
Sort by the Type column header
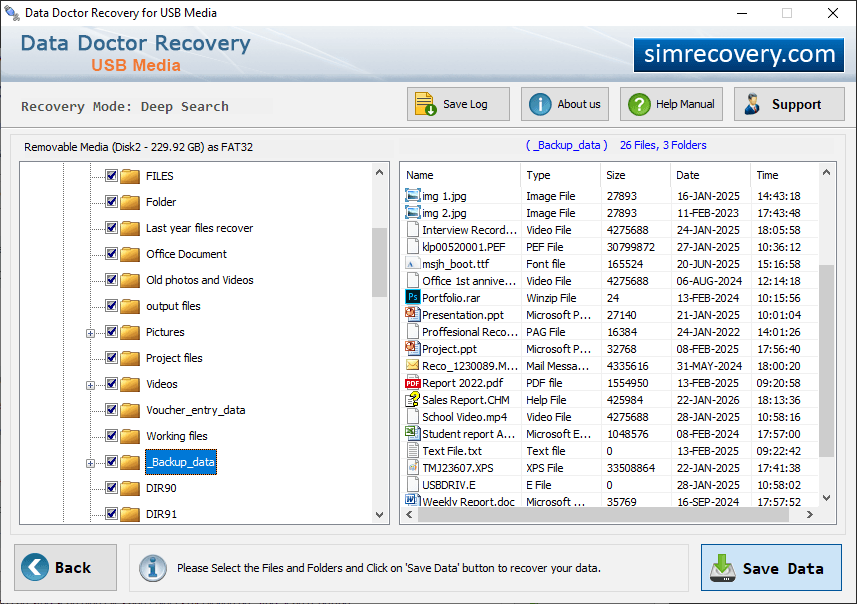tap(560, 175)
